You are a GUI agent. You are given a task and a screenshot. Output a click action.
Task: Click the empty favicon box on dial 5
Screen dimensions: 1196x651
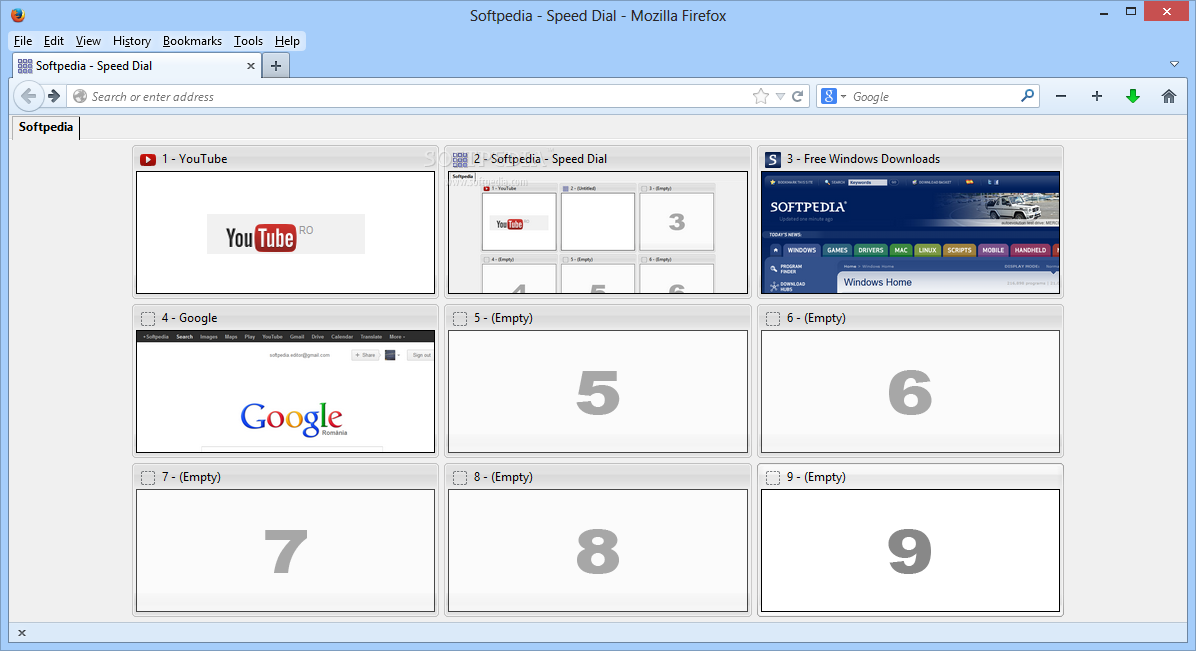460,318
